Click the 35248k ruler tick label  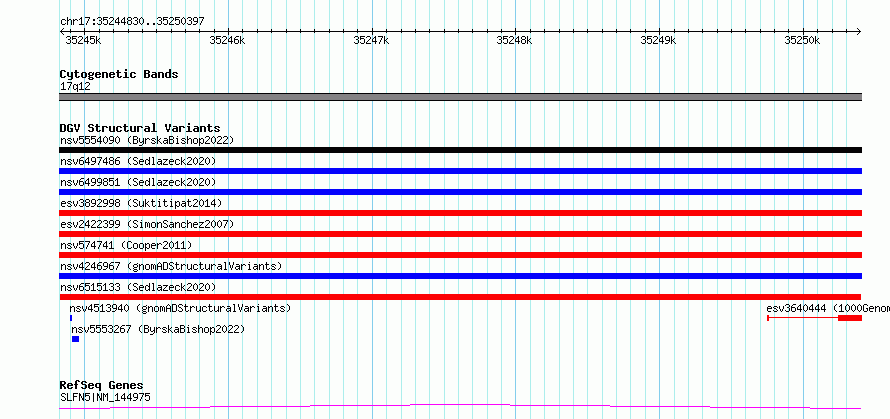click(514, 40)
